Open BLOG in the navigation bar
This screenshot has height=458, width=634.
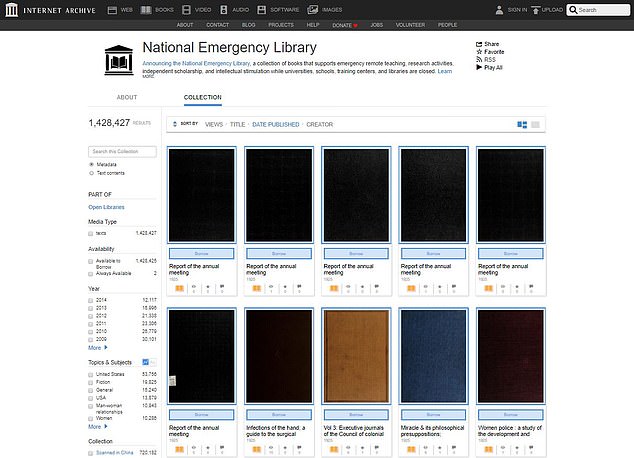click(x=248, y=25)
